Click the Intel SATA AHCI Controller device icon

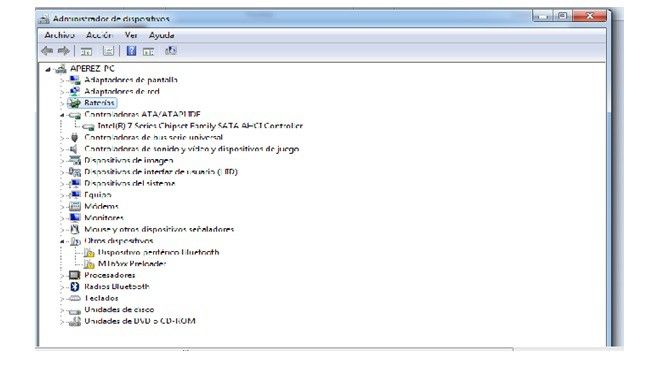[89, 126]
